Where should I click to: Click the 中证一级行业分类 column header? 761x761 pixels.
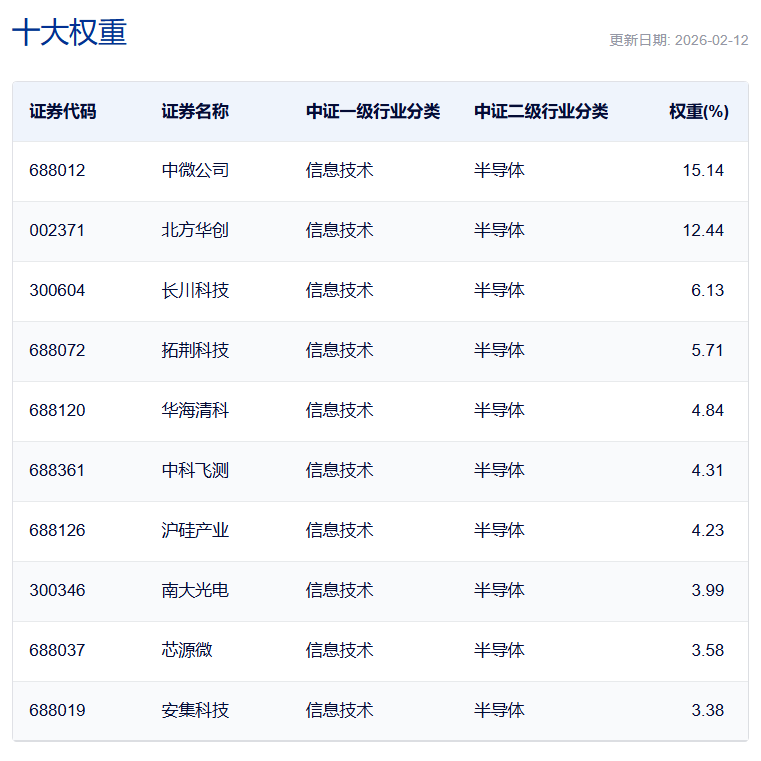(373, 112)
